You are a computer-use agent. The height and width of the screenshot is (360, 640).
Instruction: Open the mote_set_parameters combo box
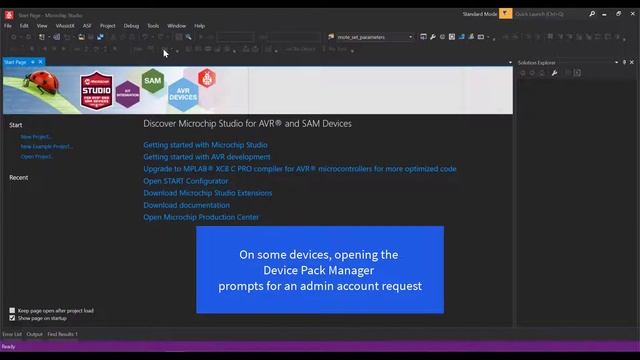(374, 37)
